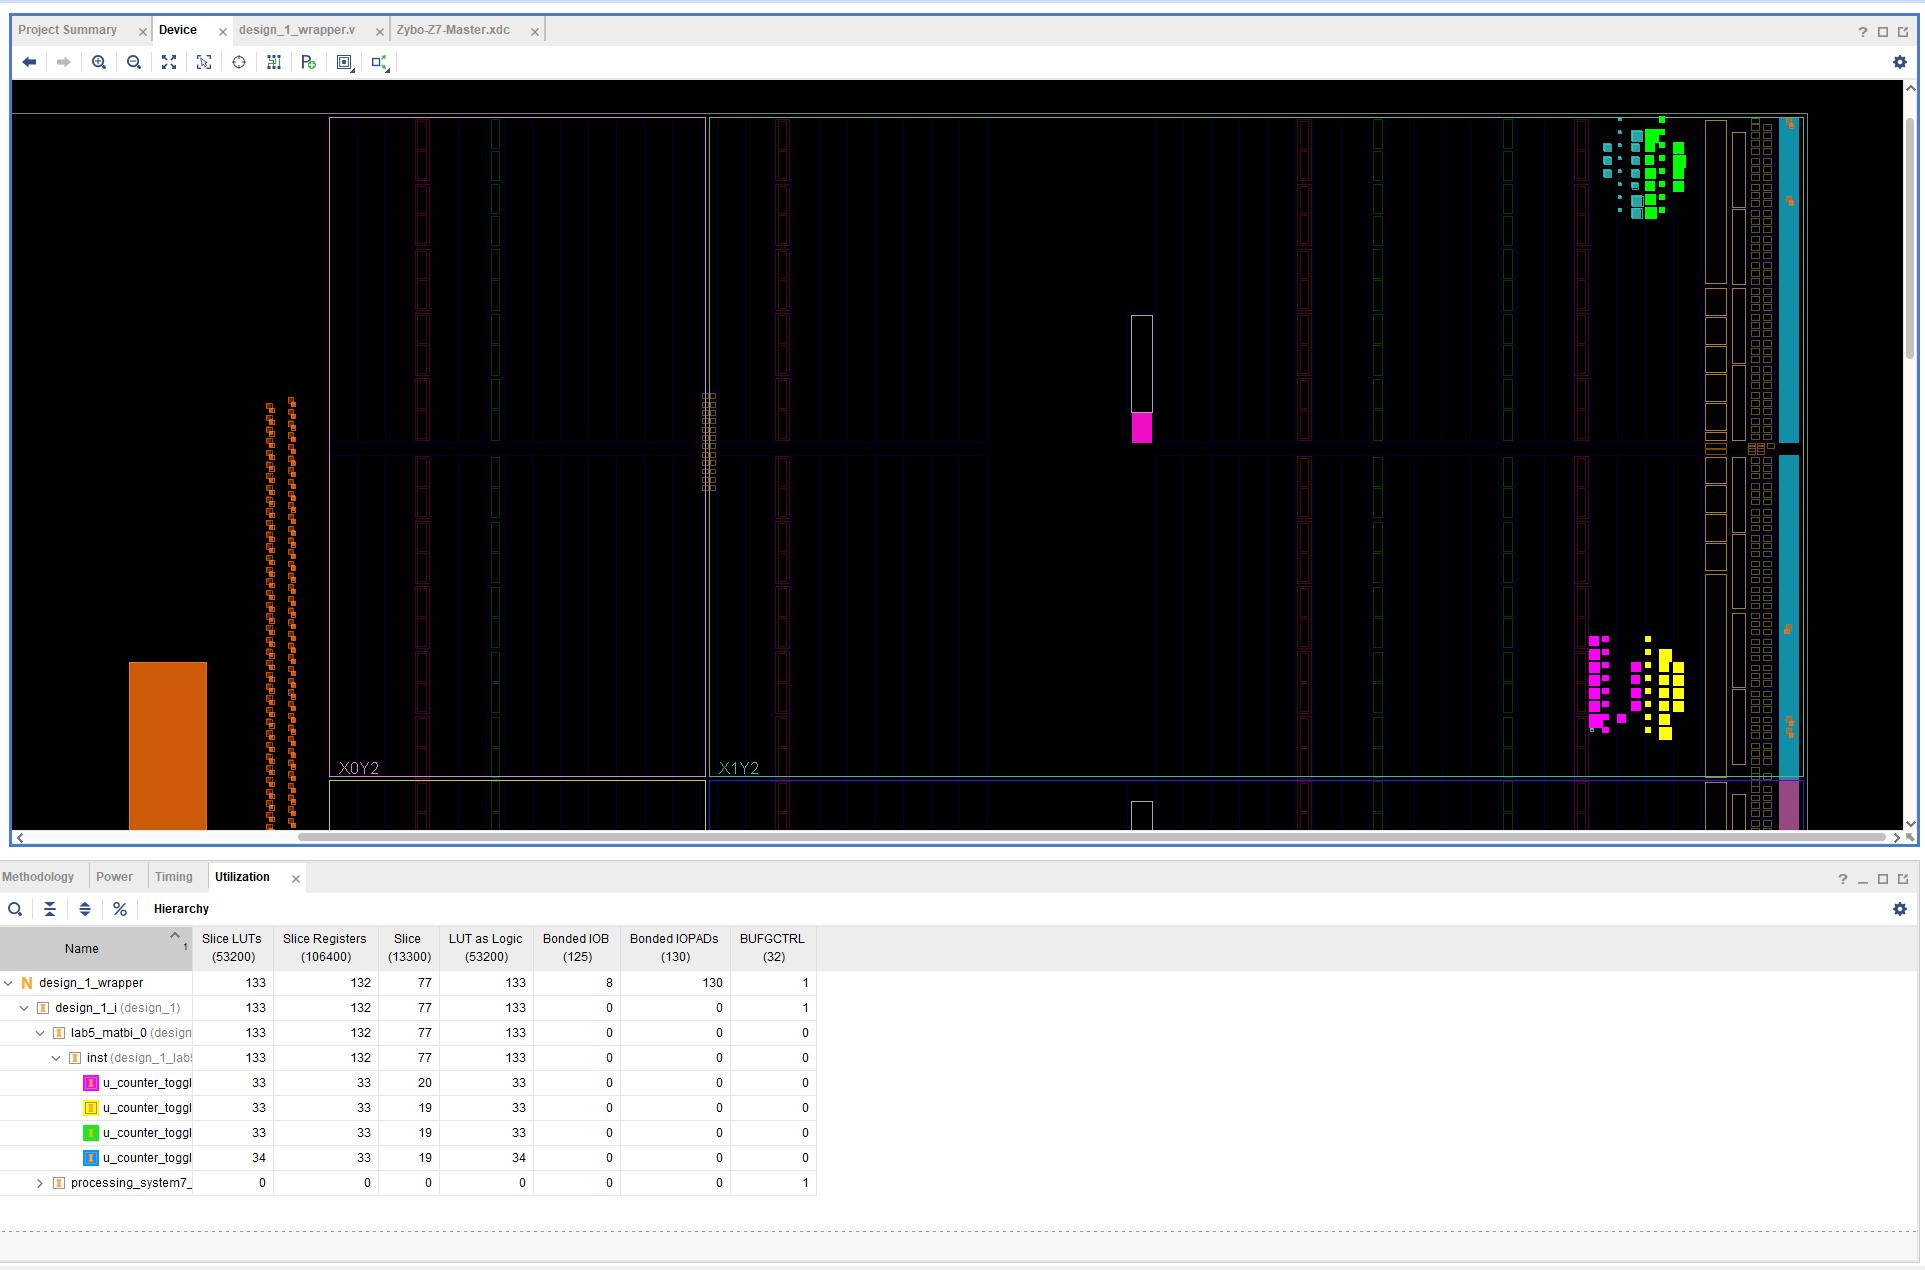Click the Autofit Selection crosshair icon
This screenshot has width=1925, height=1270.
pyautogui.click(x=239, y=62)
